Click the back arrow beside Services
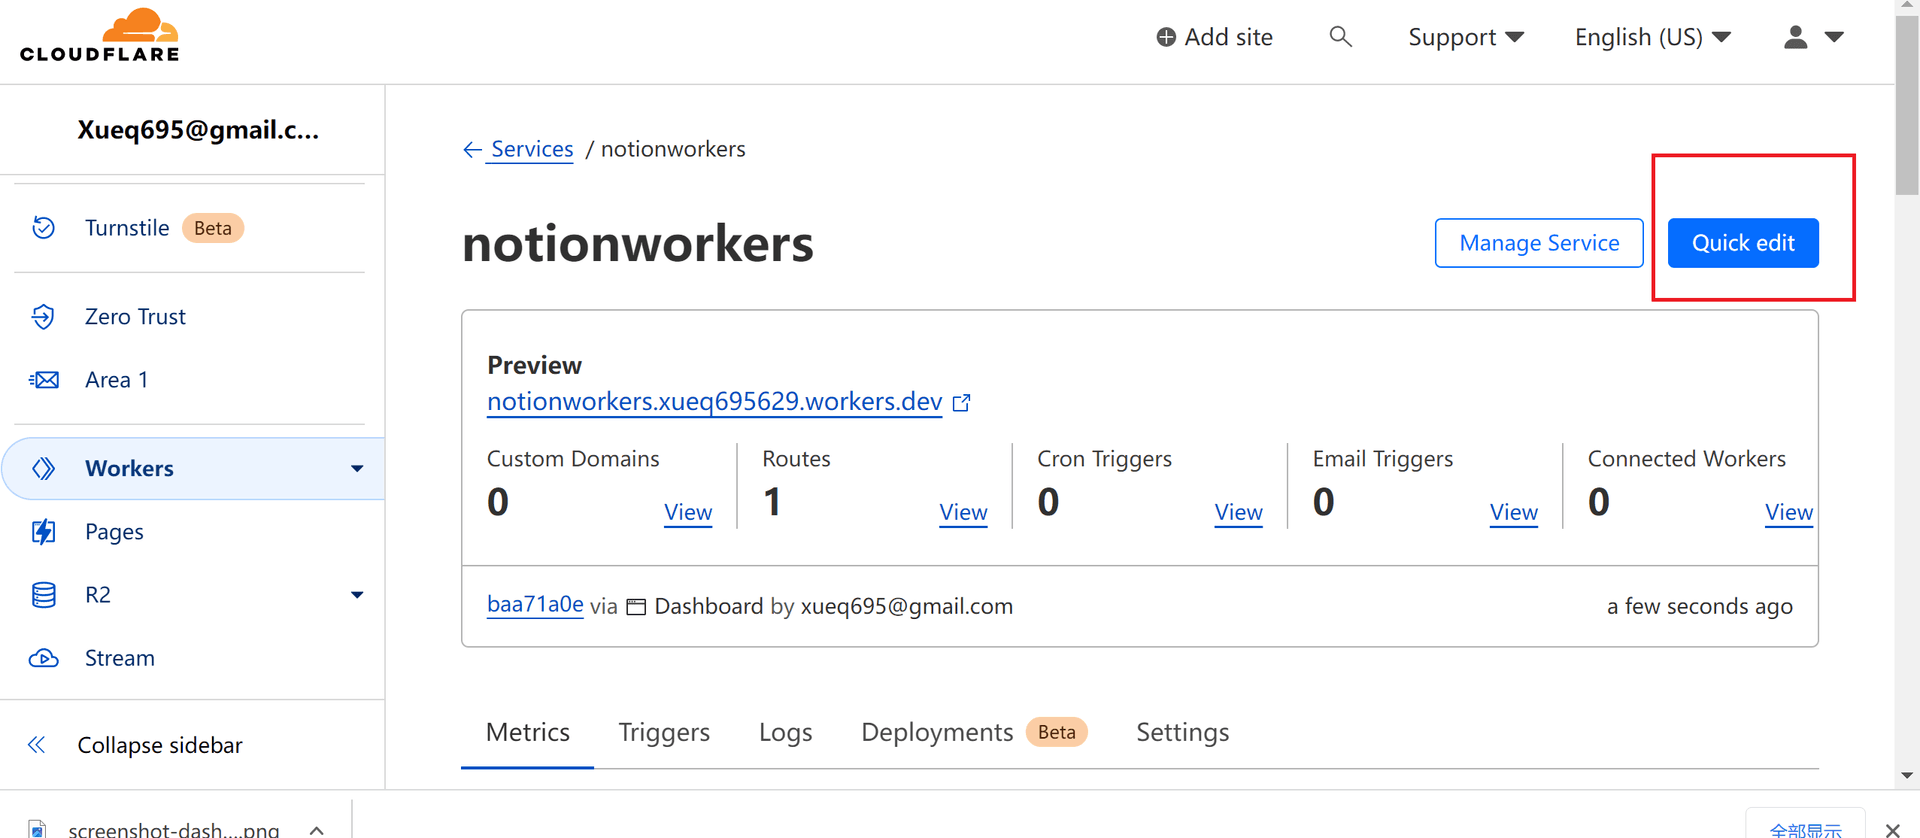This screenshot has width=1920, height=838. [472, 150]
